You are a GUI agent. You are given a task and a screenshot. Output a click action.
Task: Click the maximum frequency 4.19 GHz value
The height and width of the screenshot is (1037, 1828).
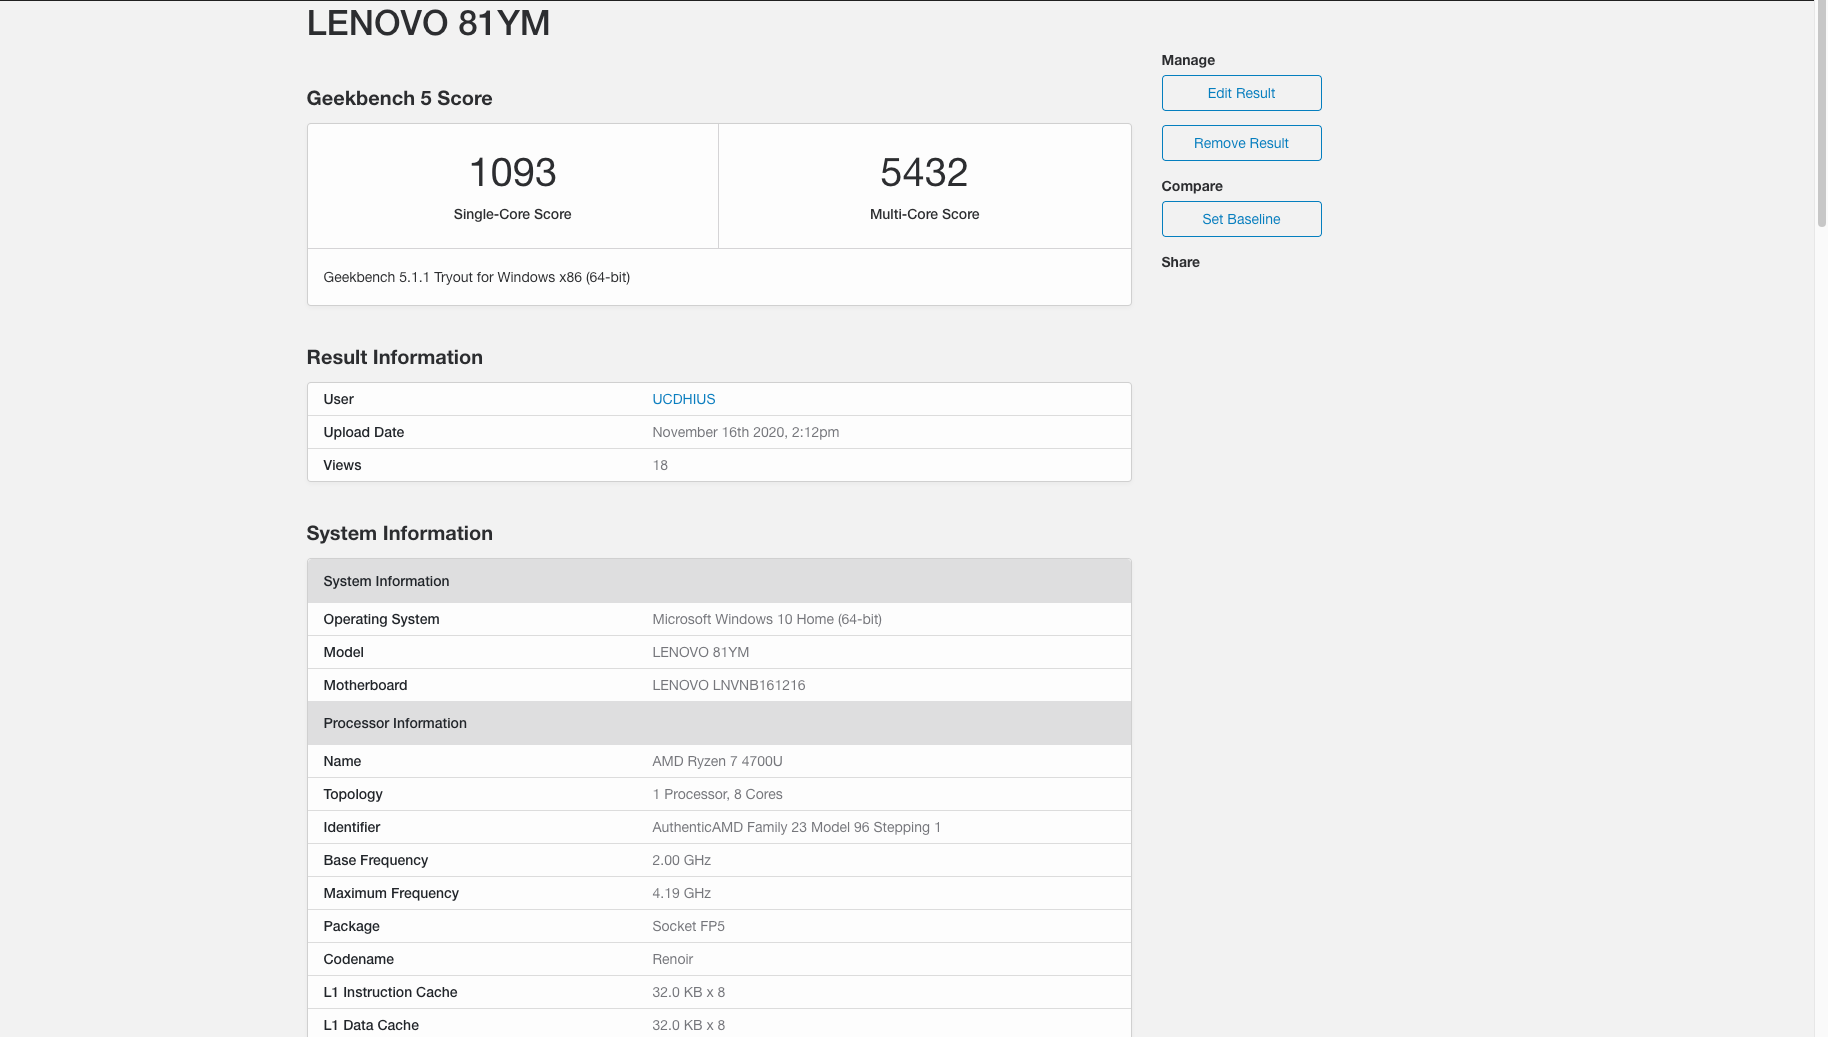(x=682, y=893)
